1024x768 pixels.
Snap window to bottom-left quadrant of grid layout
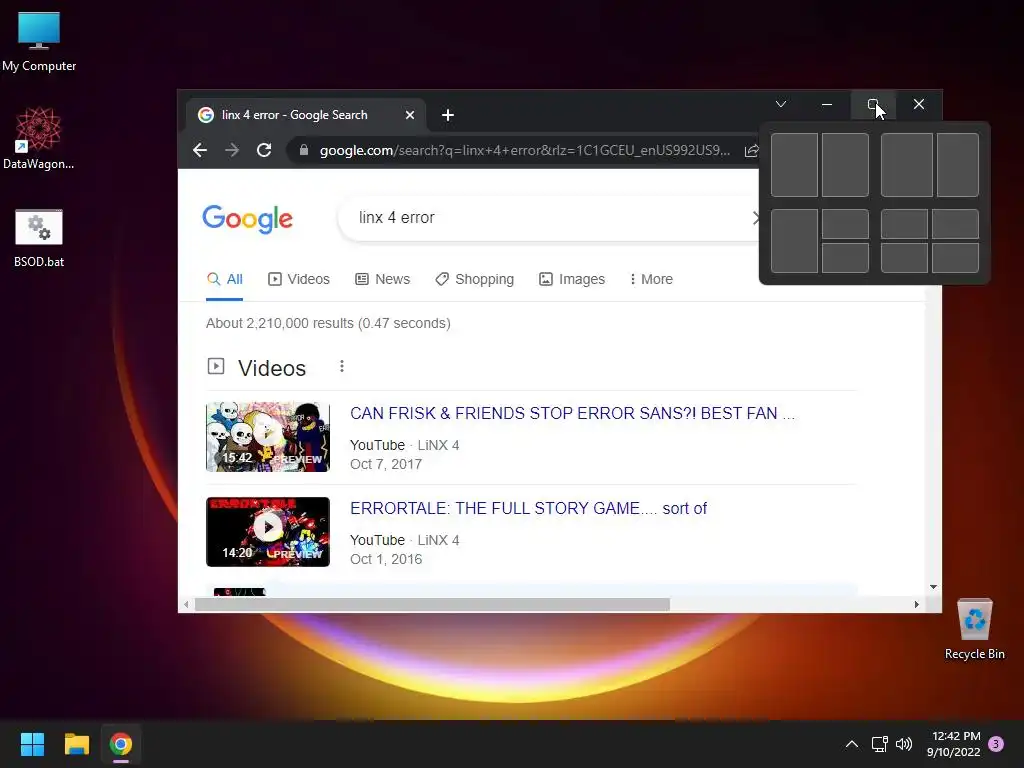point(904,257)
